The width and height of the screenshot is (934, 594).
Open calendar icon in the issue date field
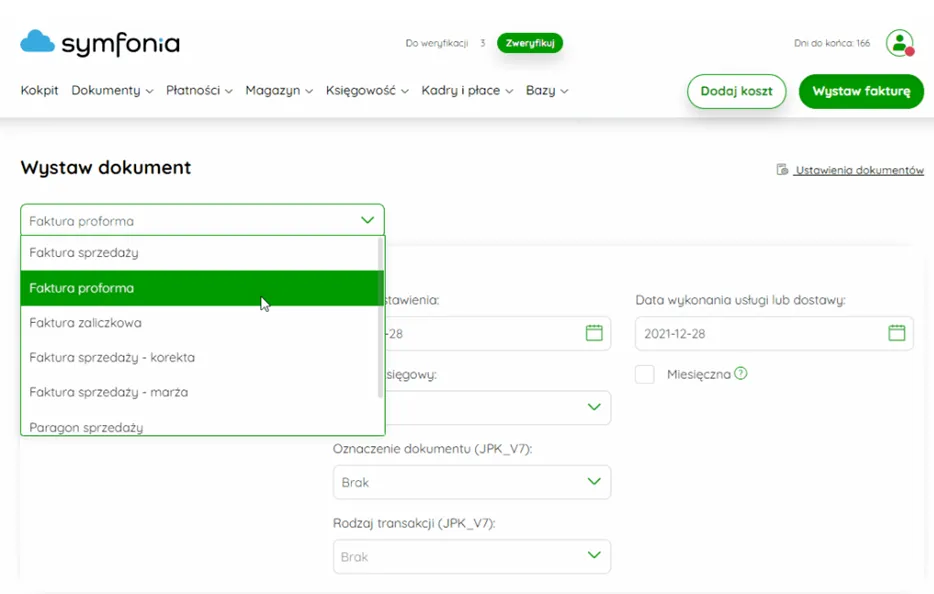(594, 333)
